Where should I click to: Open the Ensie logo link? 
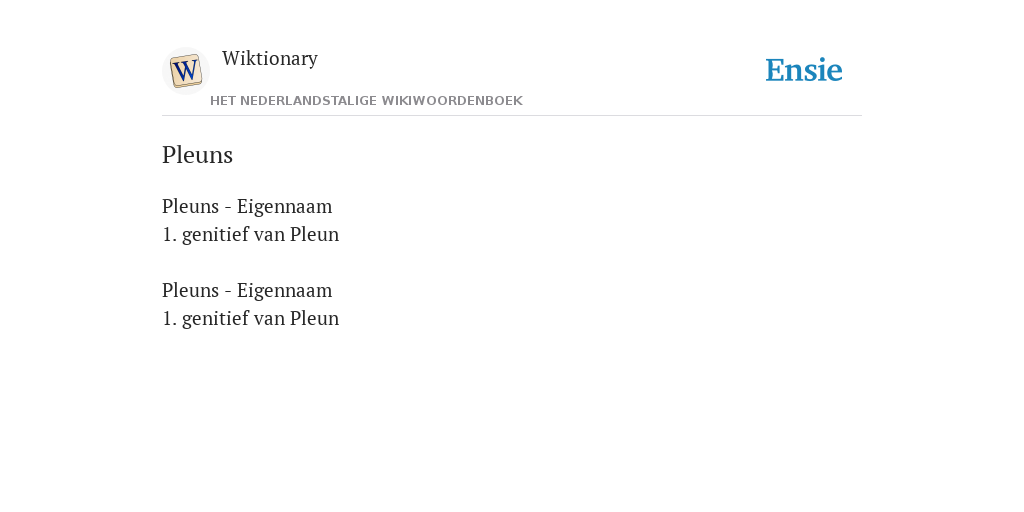point(804,70)
